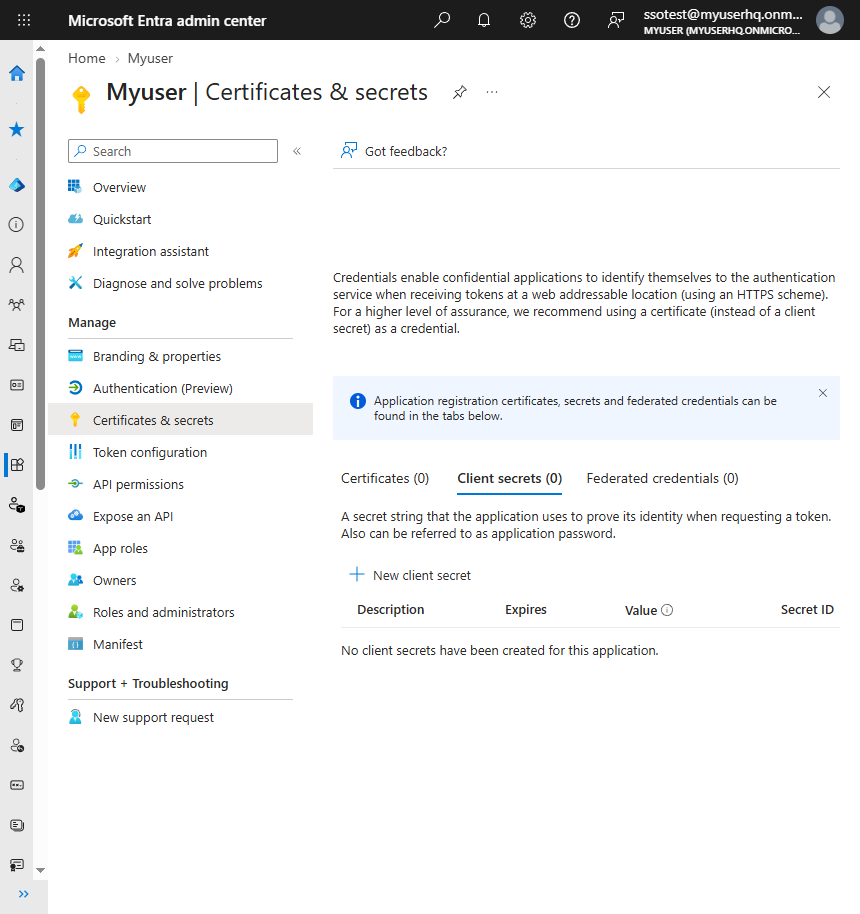Screen dimensions: 860x914
Task: Collapse the resource menu with double chevron
Action: pos(297,151)
